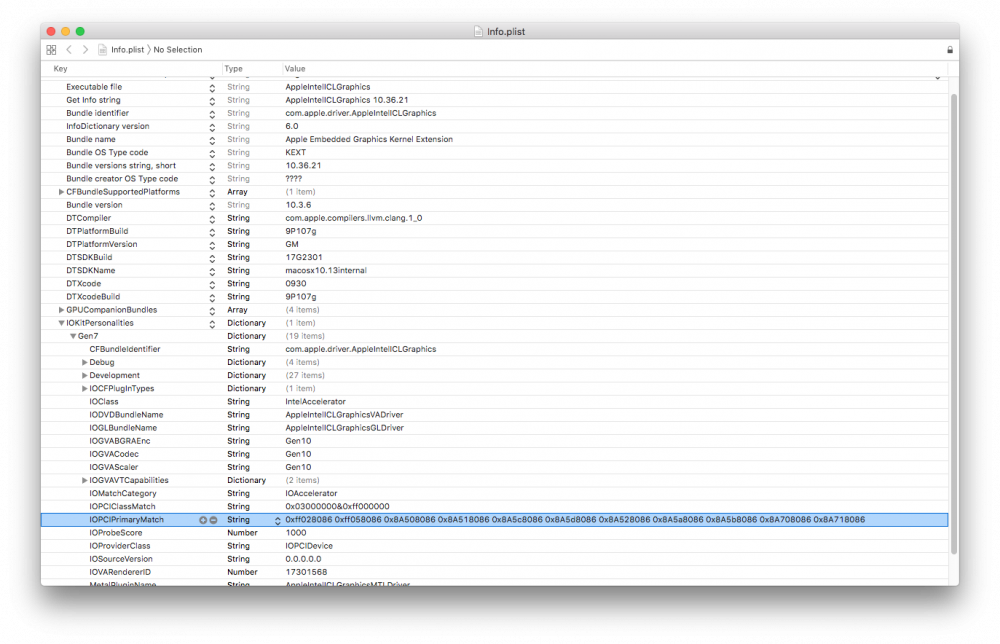Open key stepper for Bundle name row
This screenshot has height=644, width=1000.
[x=212, y=140]
